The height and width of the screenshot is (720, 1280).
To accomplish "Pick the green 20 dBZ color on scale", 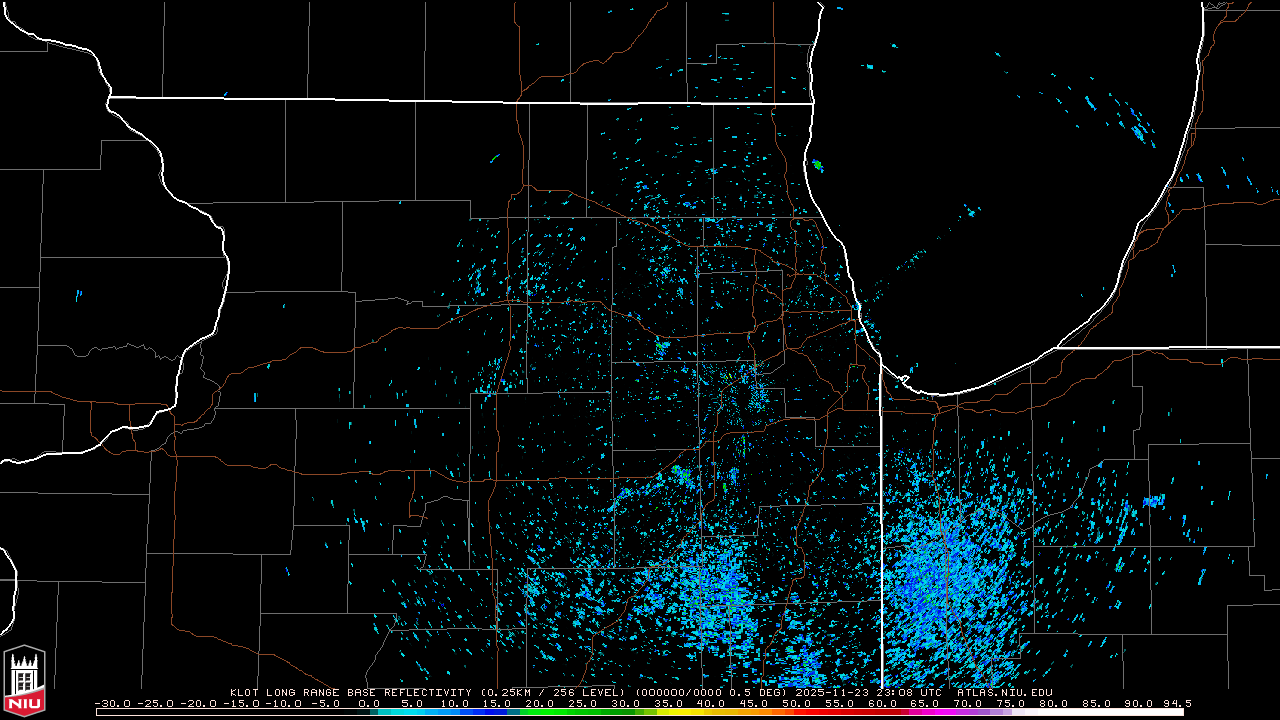I will coord(540,712).
